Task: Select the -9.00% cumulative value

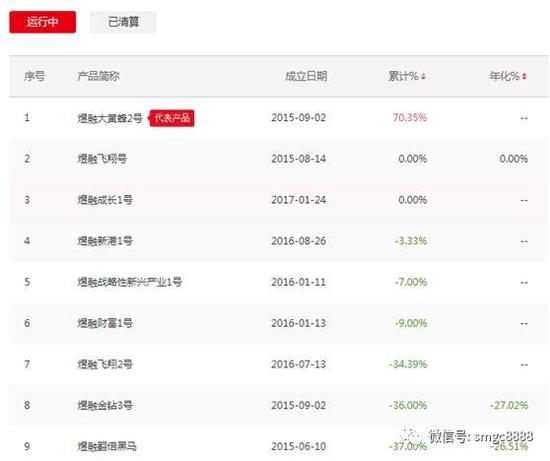Action: tap(411, 323)
